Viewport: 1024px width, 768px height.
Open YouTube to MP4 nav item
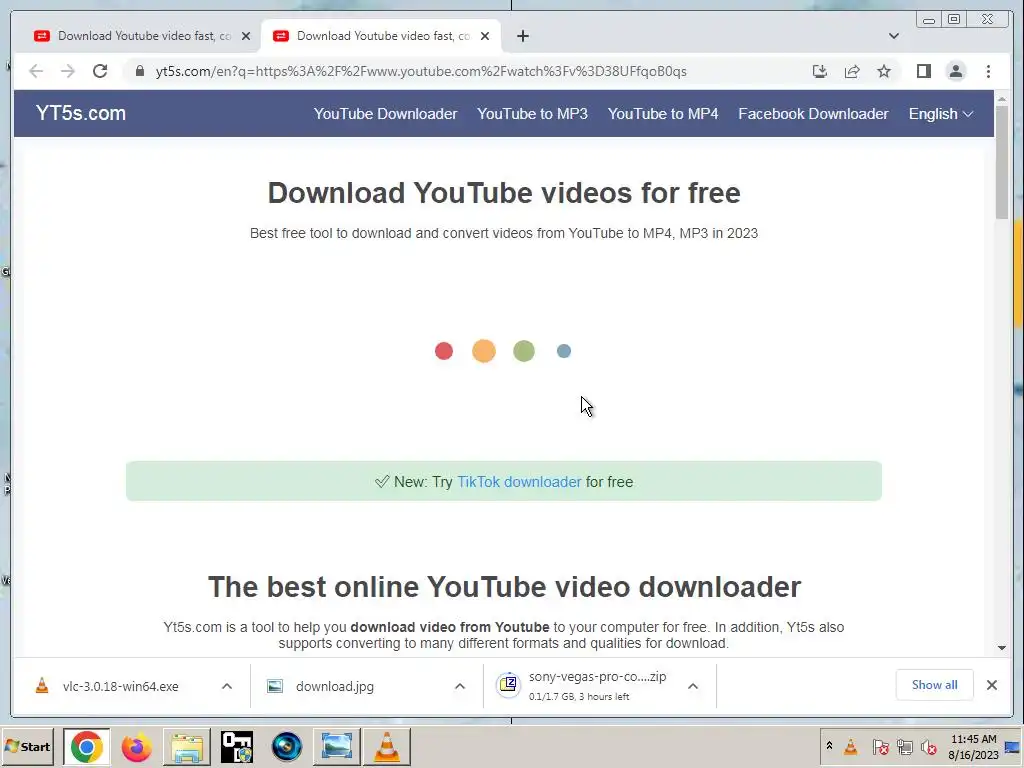663,114
